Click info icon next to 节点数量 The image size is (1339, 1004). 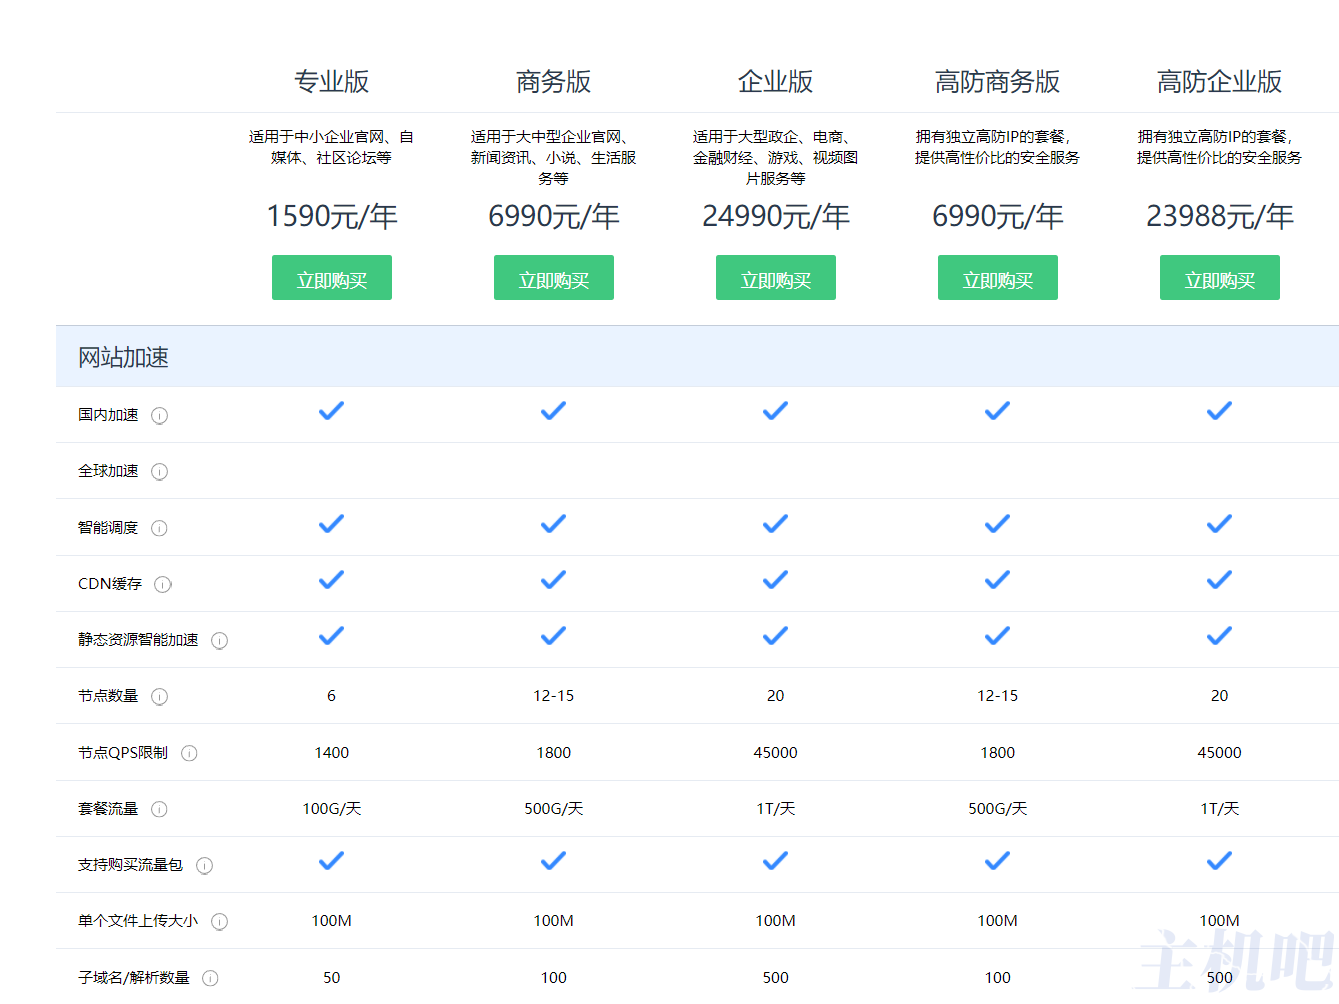tap(159, 697)
